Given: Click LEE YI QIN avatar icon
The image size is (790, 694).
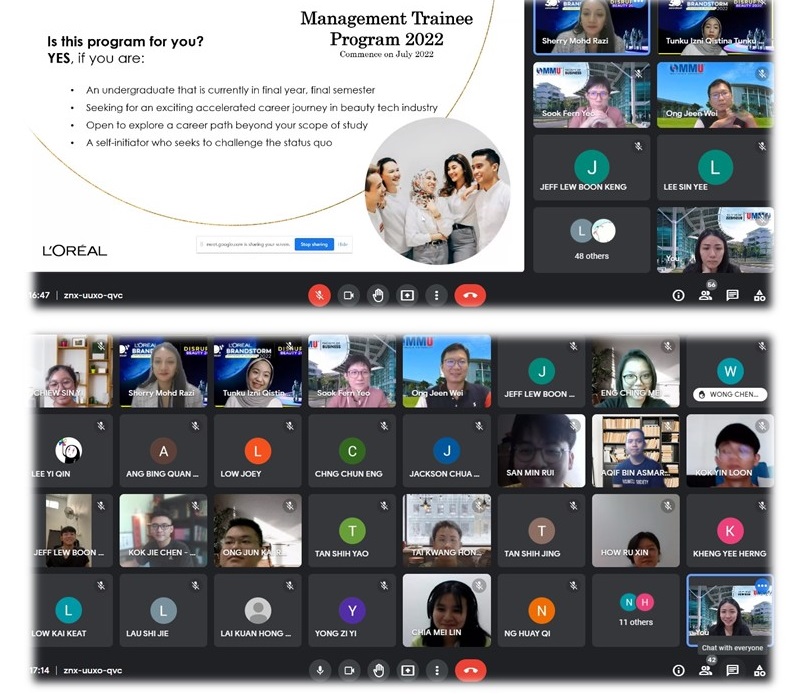Looking at the screenshot, I should (x=69, y=450).
